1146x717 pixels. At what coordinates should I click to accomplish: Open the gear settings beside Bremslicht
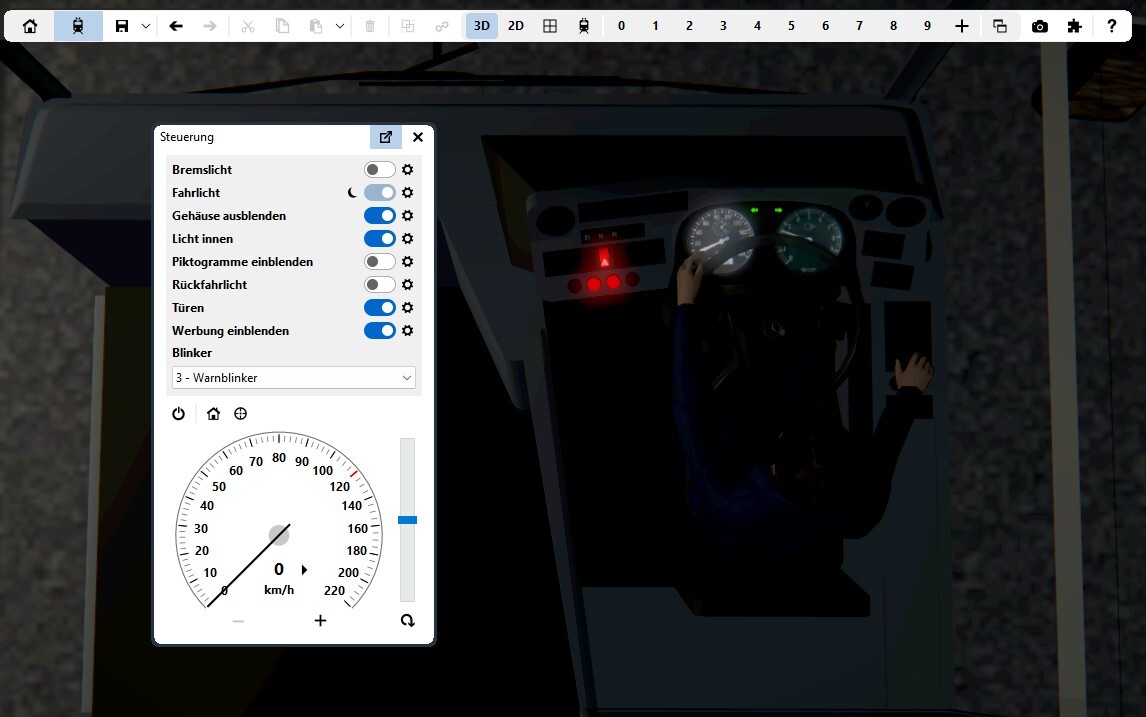click(x=407, y=170)
